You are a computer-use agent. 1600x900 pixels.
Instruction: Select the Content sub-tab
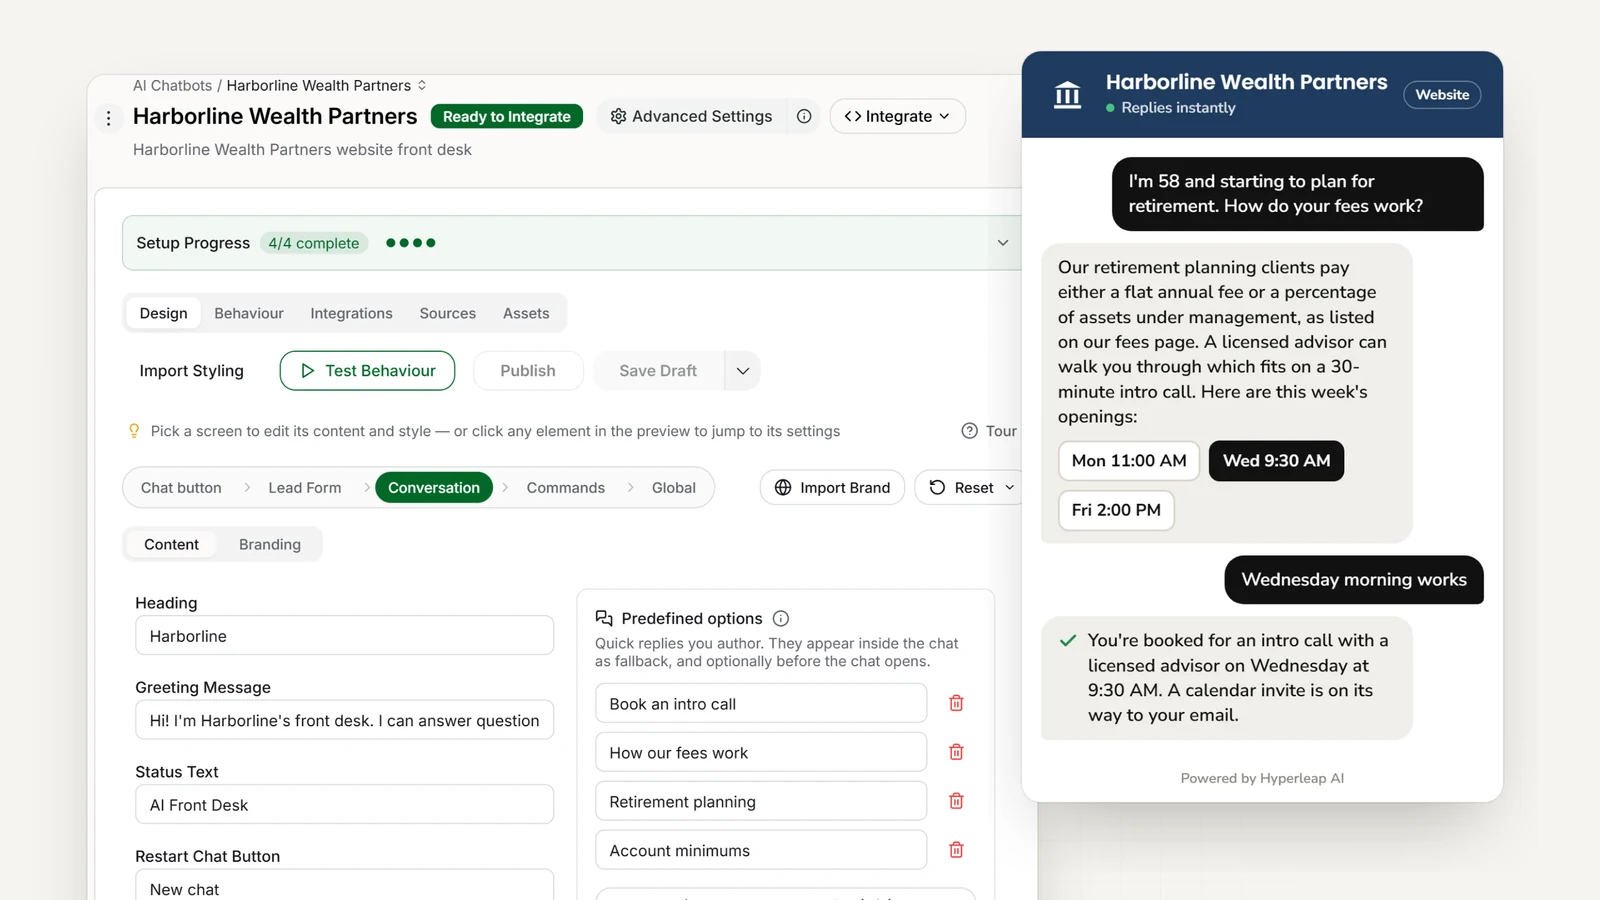171,544
